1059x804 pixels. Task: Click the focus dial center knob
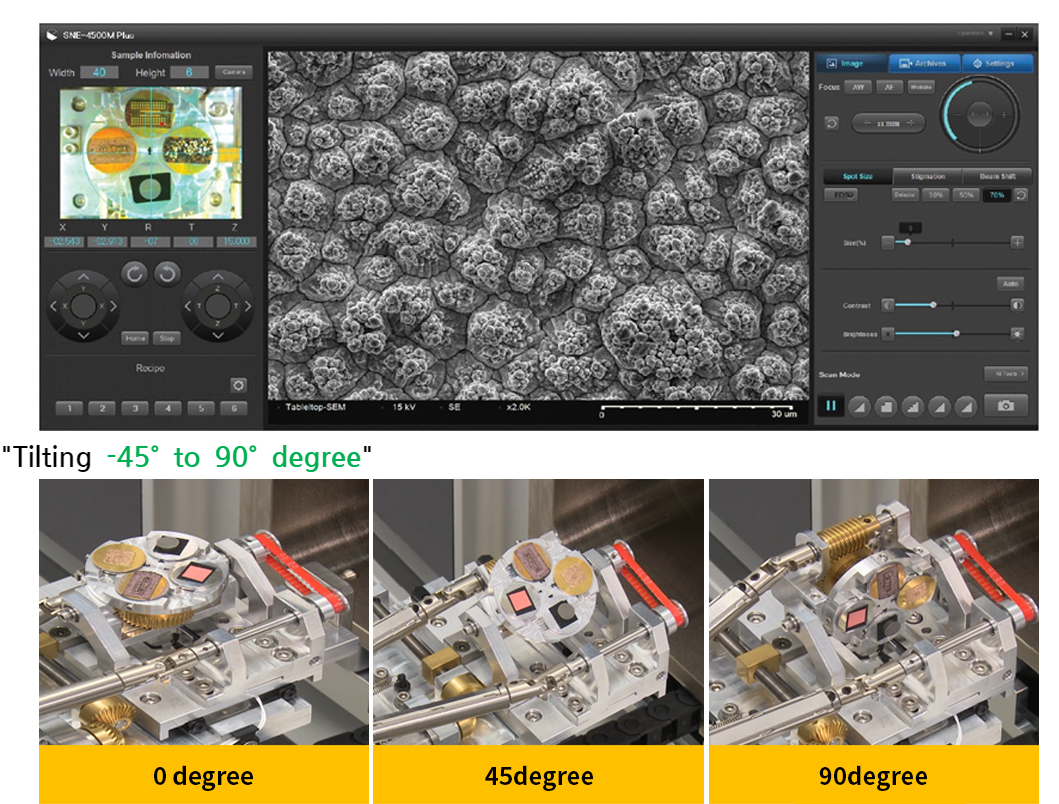pos(979,114)
